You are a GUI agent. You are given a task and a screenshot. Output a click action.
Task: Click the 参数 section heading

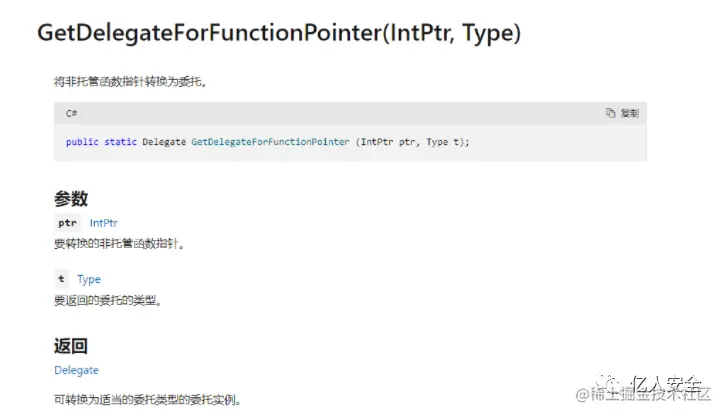tap(71, 199)
